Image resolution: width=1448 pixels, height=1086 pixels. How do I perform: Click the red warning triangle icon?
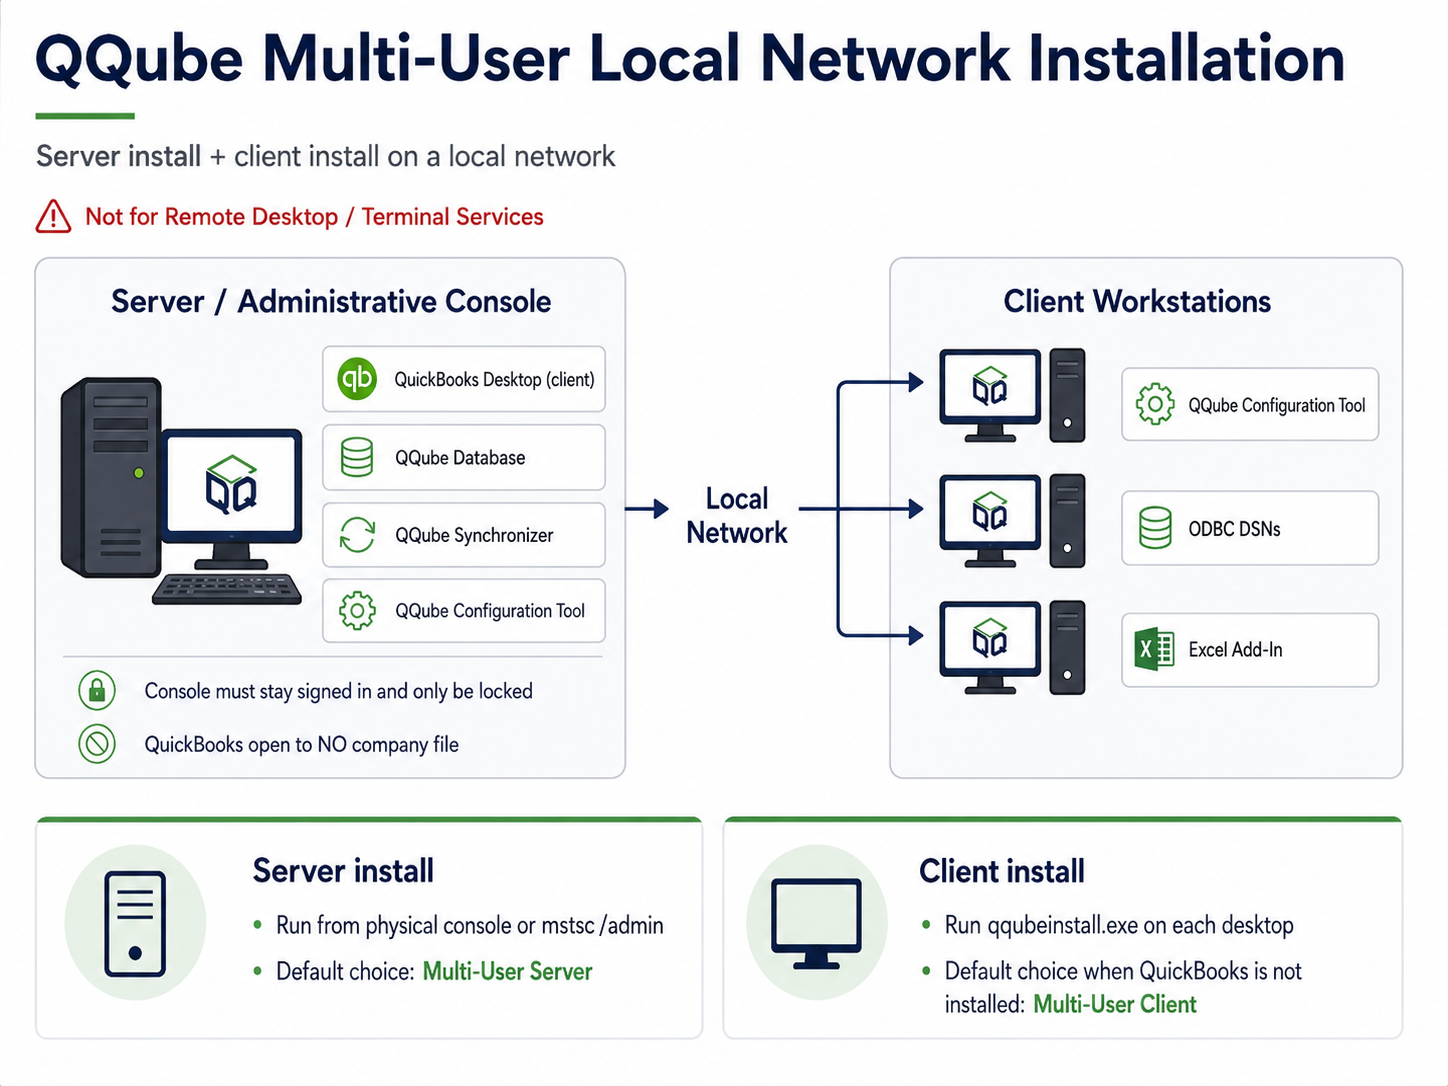(53, 216)
